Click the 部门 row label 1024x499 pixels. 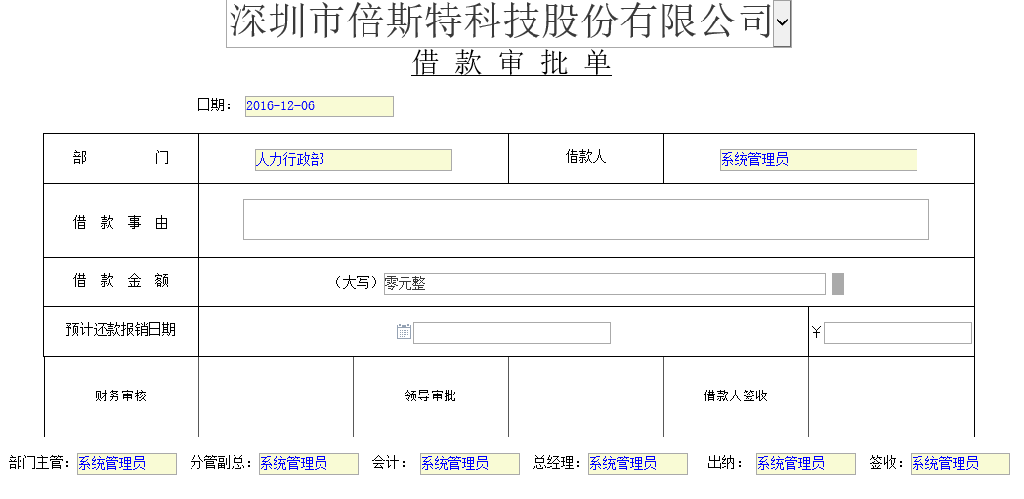[x=121, y=157]
